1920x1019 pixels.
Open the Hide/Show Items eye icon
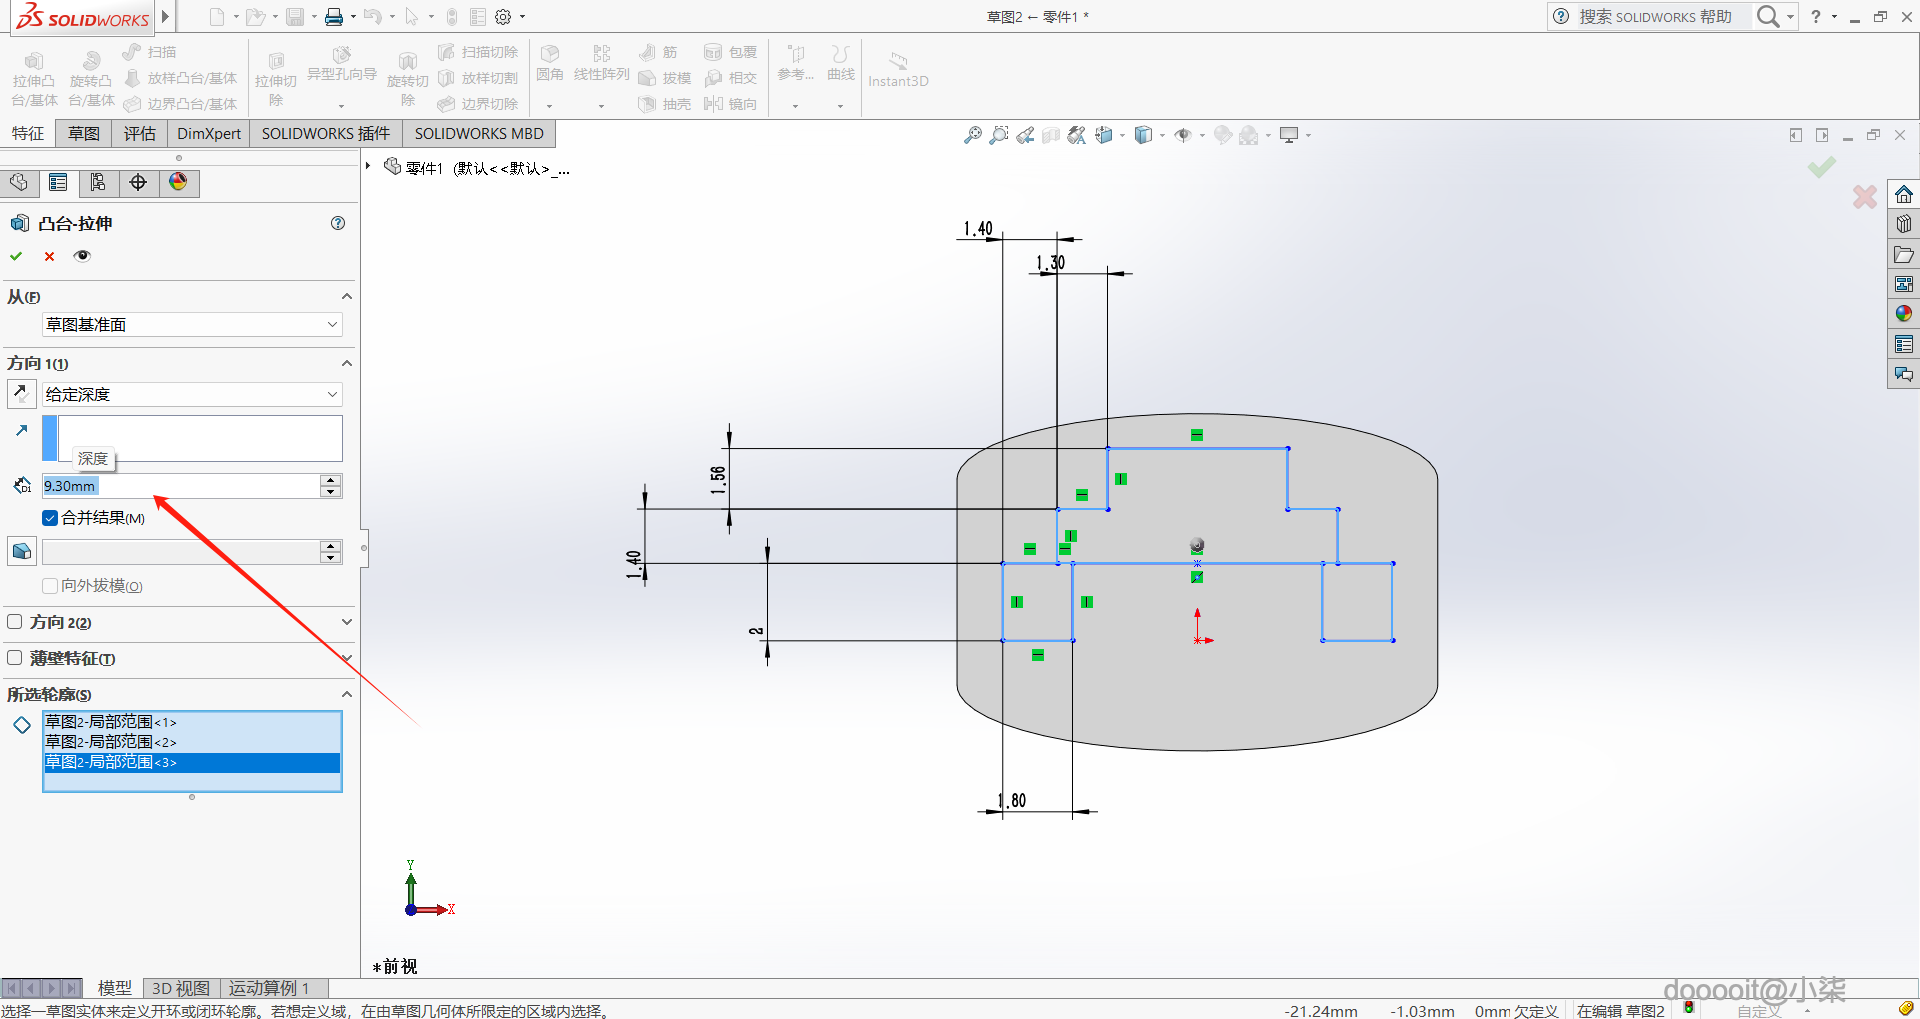1183,135
